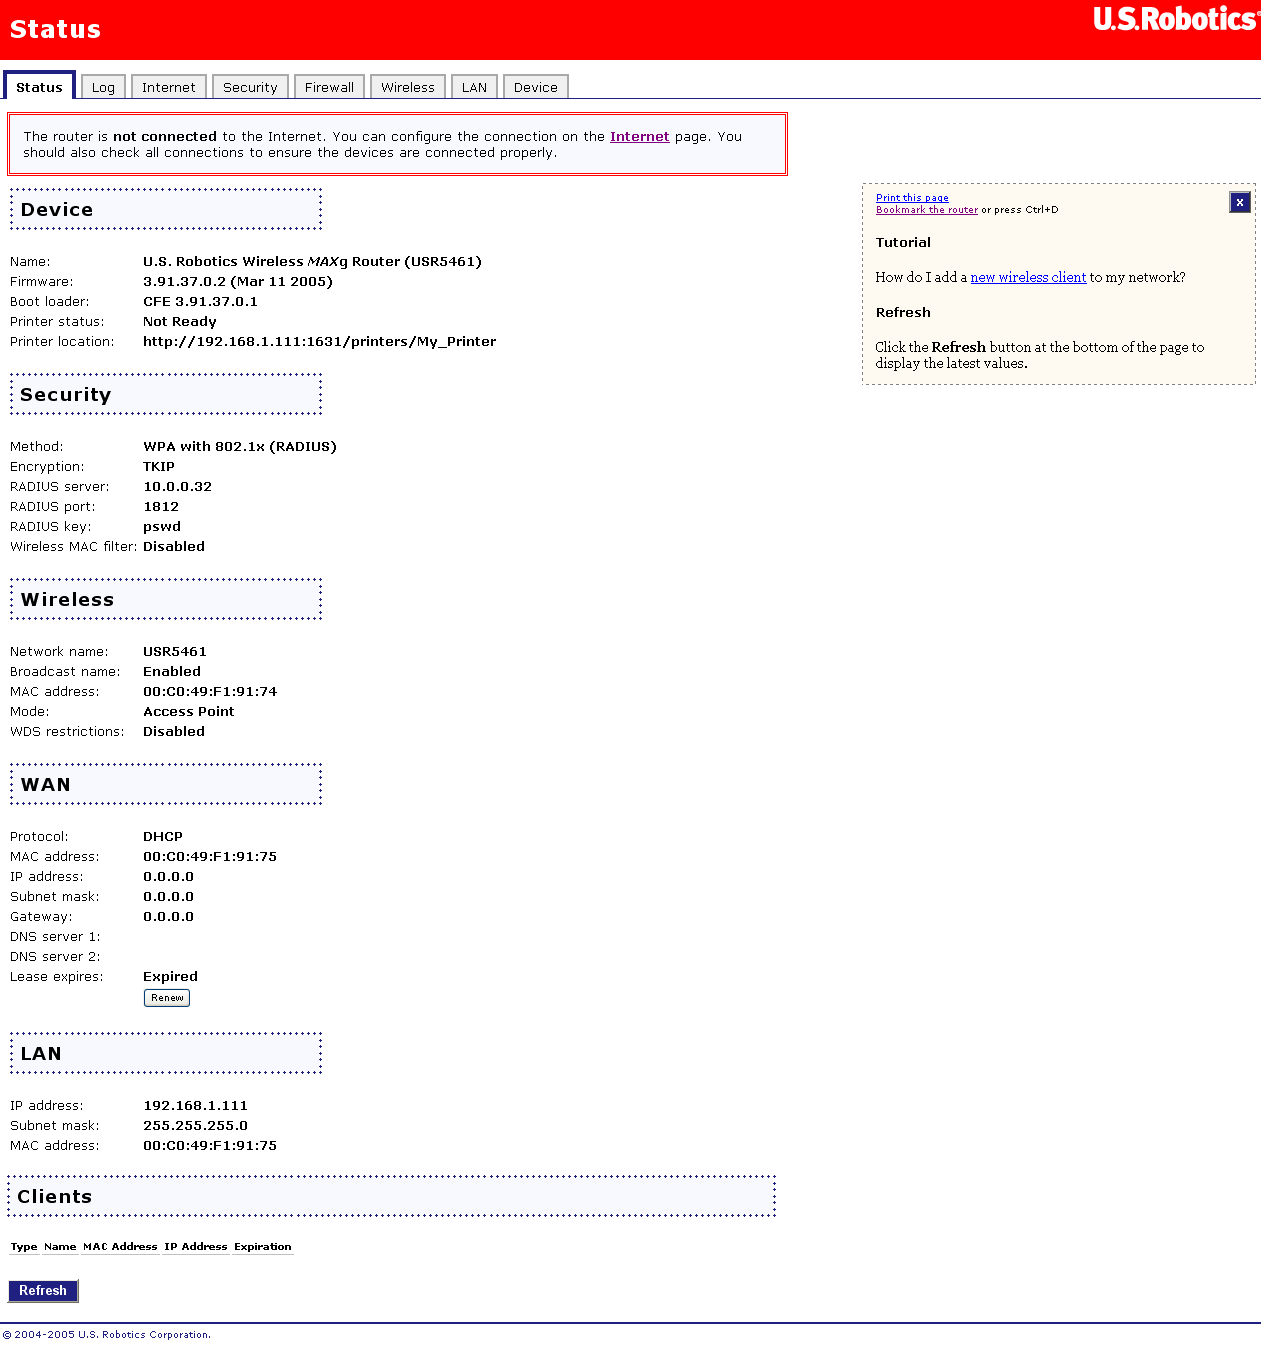This screenshot has height=1345, width=1261.
Task: Click the router name USR5461 model text
Action: click(x=312, y=261)
